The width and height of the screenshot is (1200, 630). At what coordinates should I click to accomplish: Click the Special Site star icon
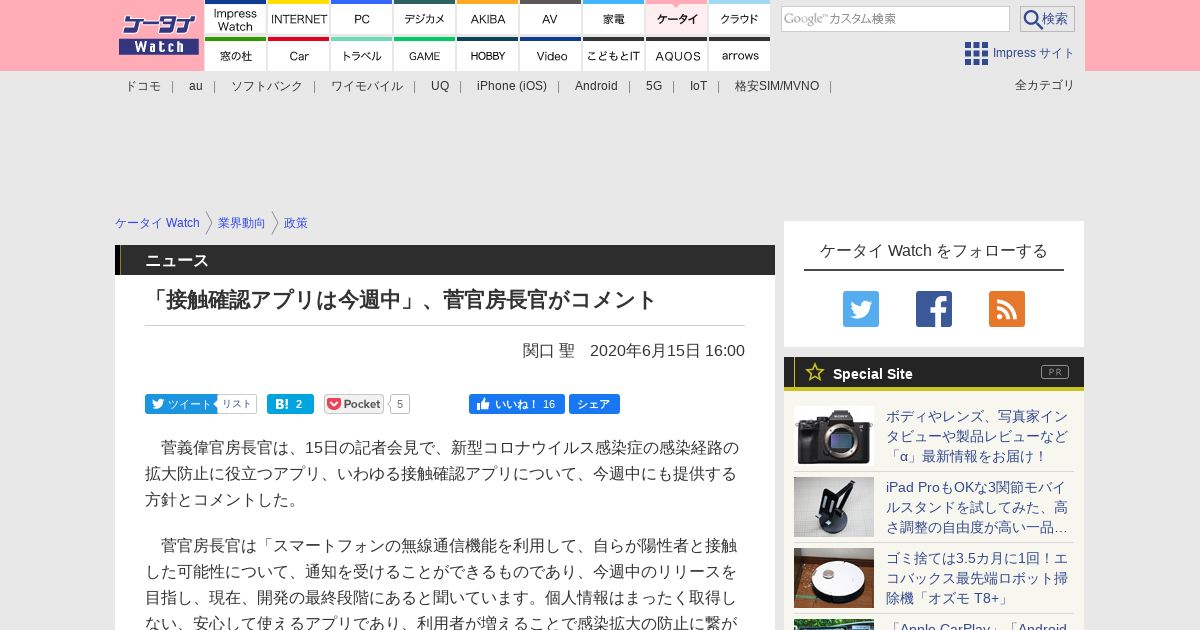point(815,372)
